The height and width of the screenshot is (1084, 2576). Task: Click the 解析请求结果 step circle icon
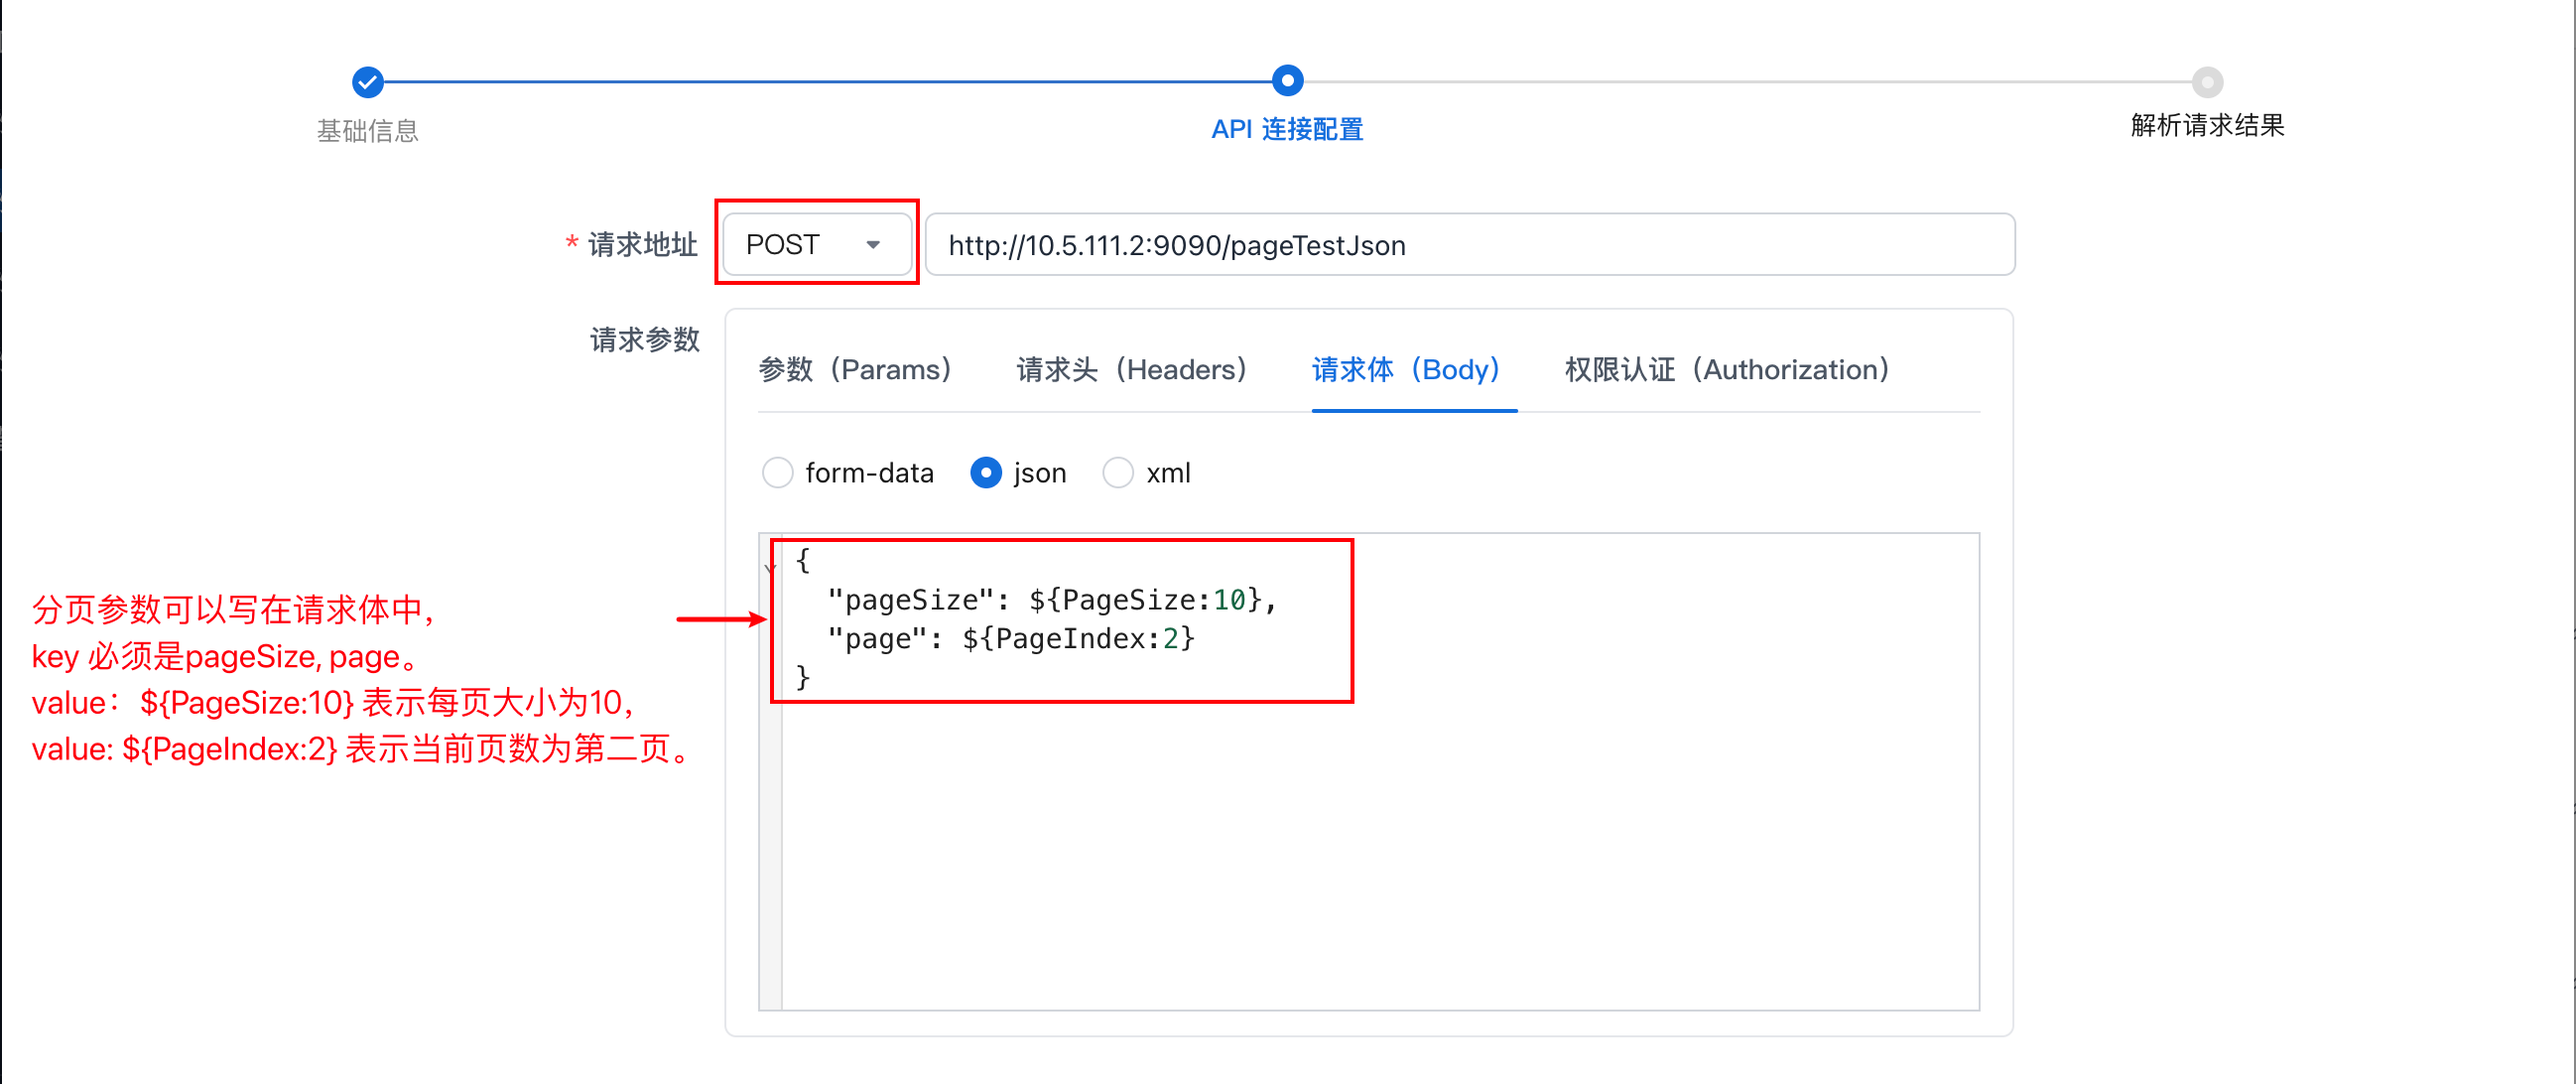point(2206,82)
